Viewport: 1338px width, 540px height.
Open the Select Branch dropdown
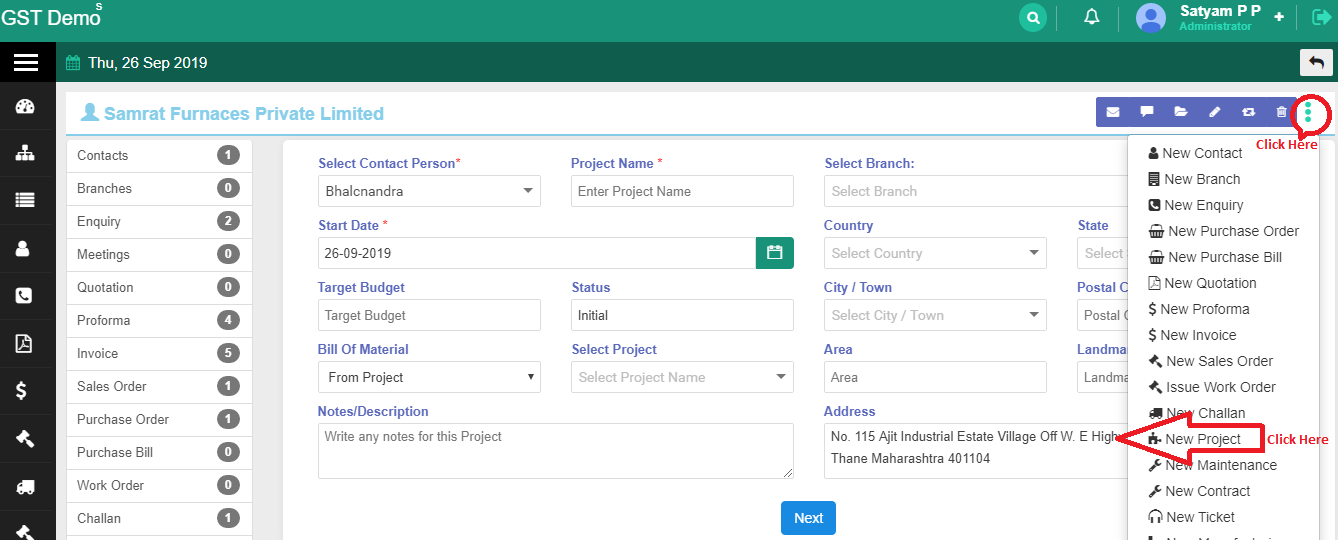975,191
